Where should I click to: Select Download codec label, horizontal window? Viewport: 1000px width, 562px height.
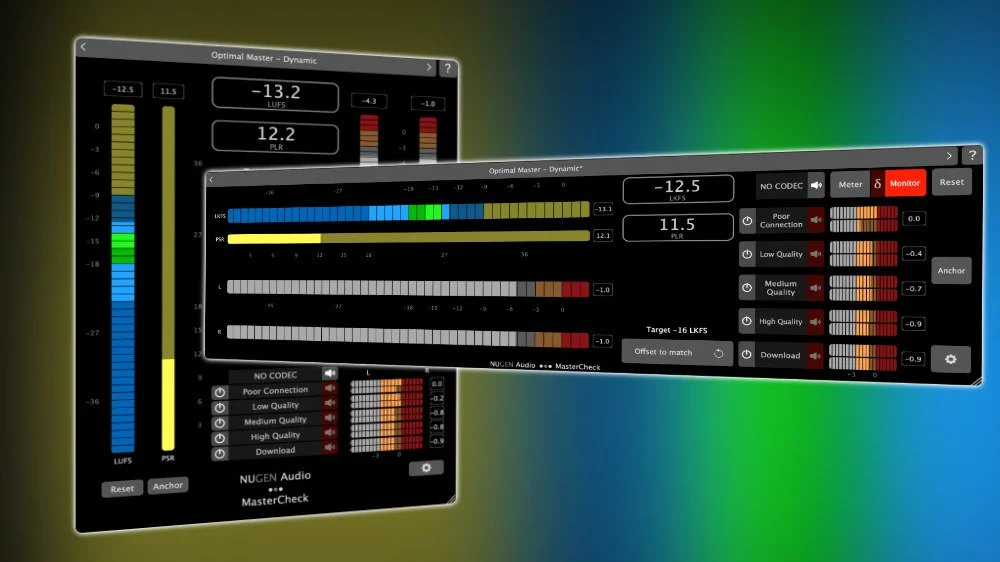coord(781,355)
